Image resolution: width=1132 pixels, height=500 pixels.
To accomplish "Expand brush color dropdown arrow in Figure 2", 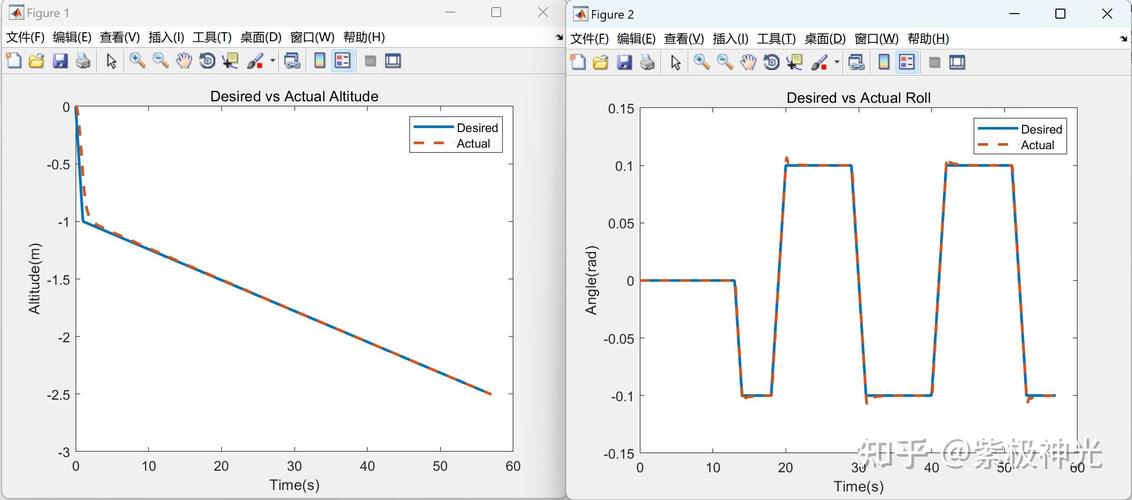I will pyautogui.click(x=836, y=62).
